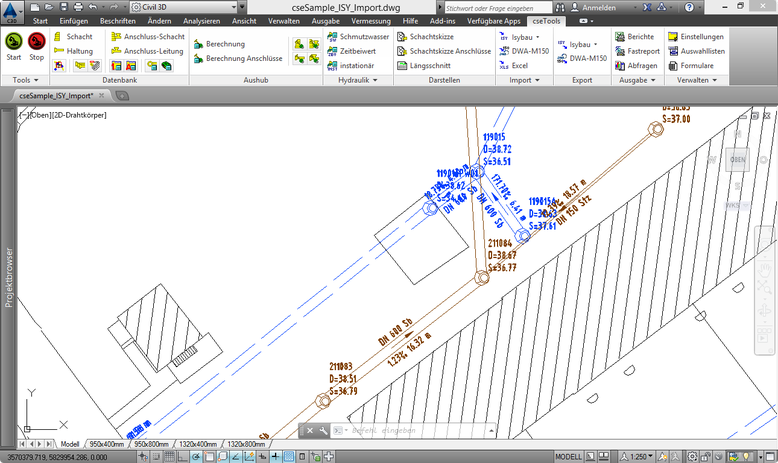The image size is (778, 463).
Task: Open Auswahllisten management
Action: click(x=697, y=51)
